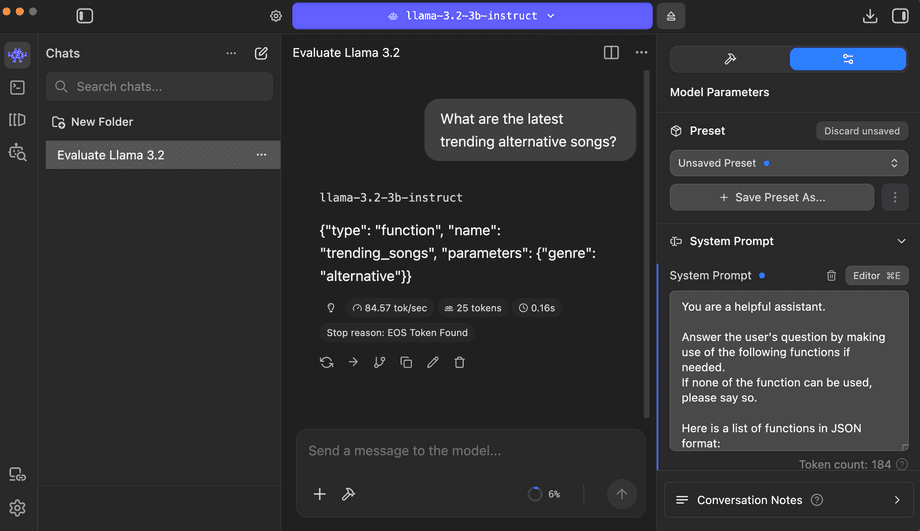Open token count help icon

tap(902, 465)
